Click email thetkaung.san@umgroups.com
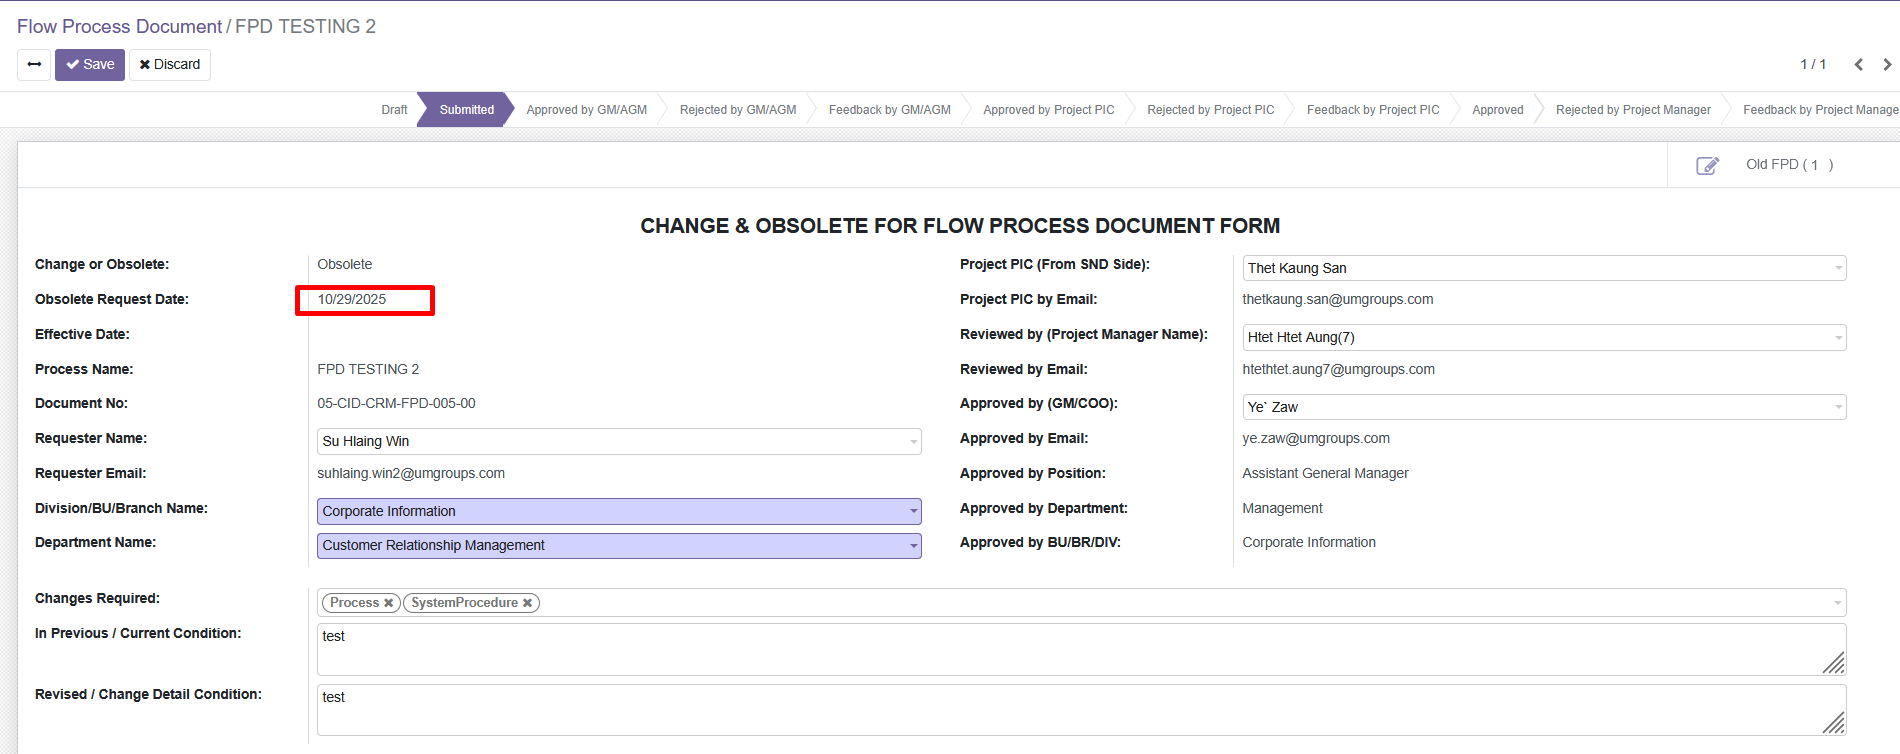Screen dimensions: 1900x754 pos(1338,299)
